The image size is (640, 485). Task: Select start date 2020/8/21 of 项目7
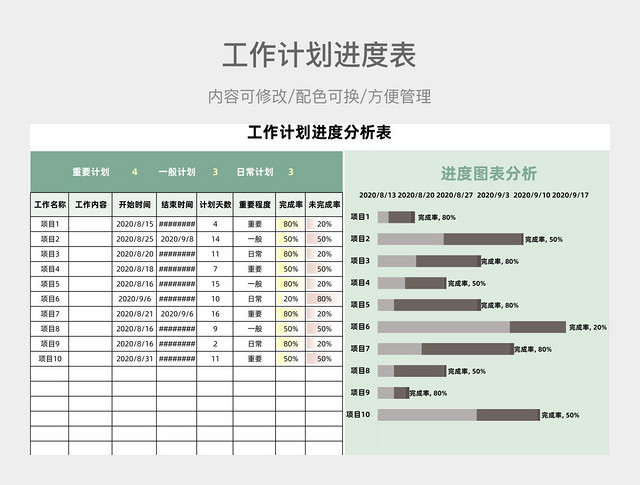click(x=134, y=314)
